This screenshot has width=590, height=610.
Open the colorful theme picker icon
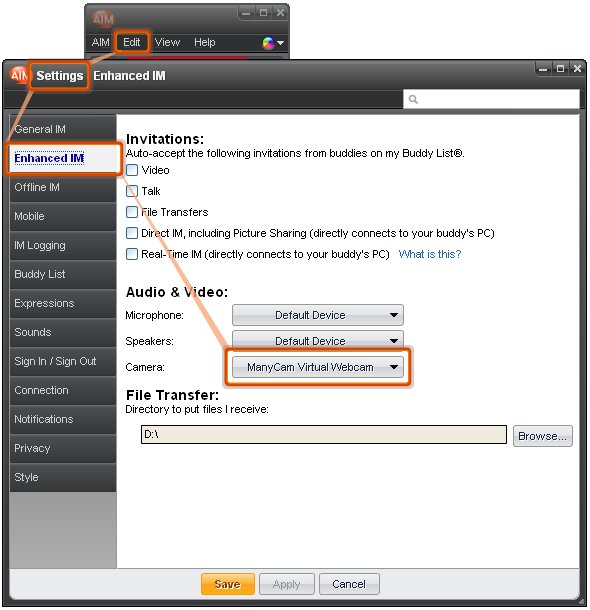point(273,43)
